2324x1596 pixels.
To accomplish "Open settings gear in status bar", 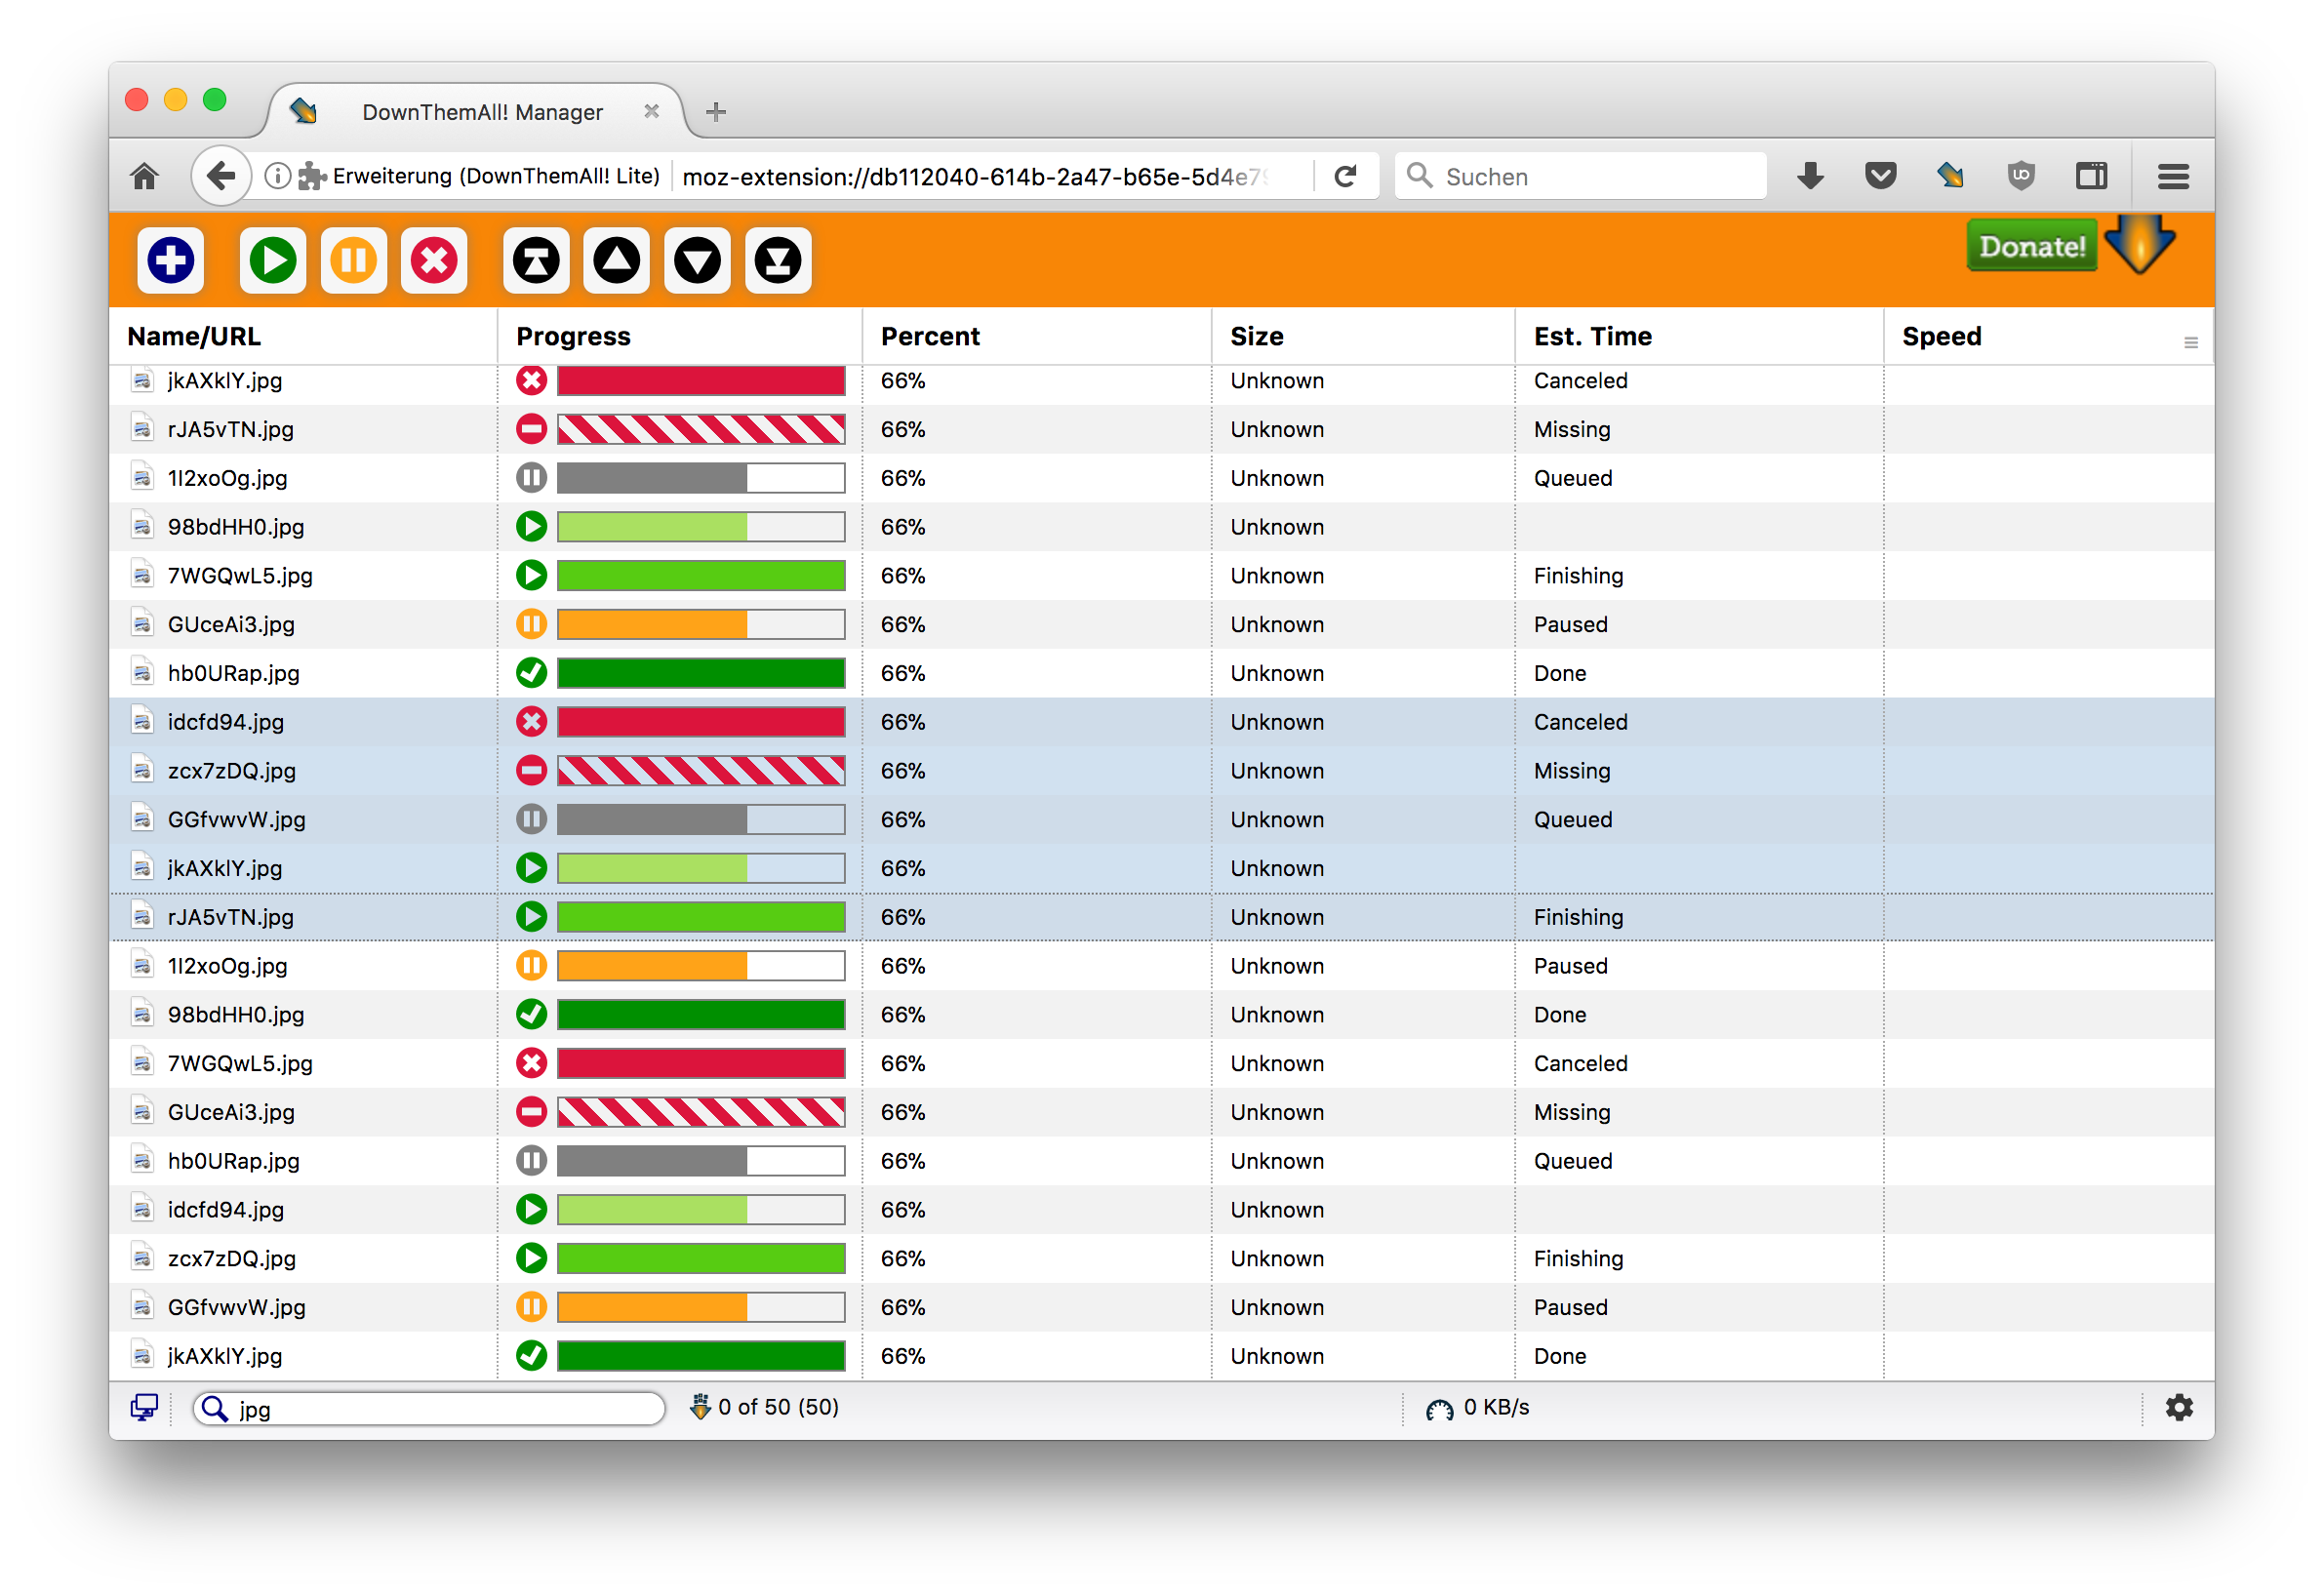I will coord(2179,1408).
